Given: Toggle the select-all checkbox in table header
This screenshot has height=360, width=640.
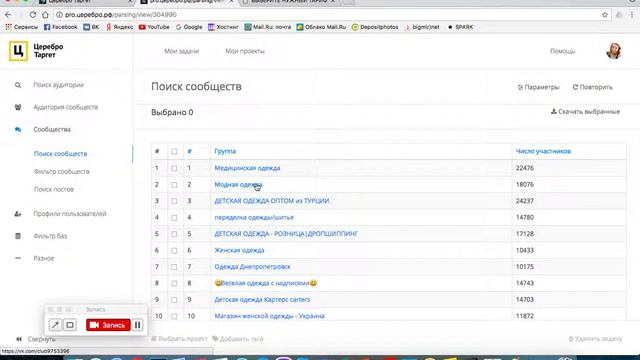Looking at the screenshot, I should [174, 151].
